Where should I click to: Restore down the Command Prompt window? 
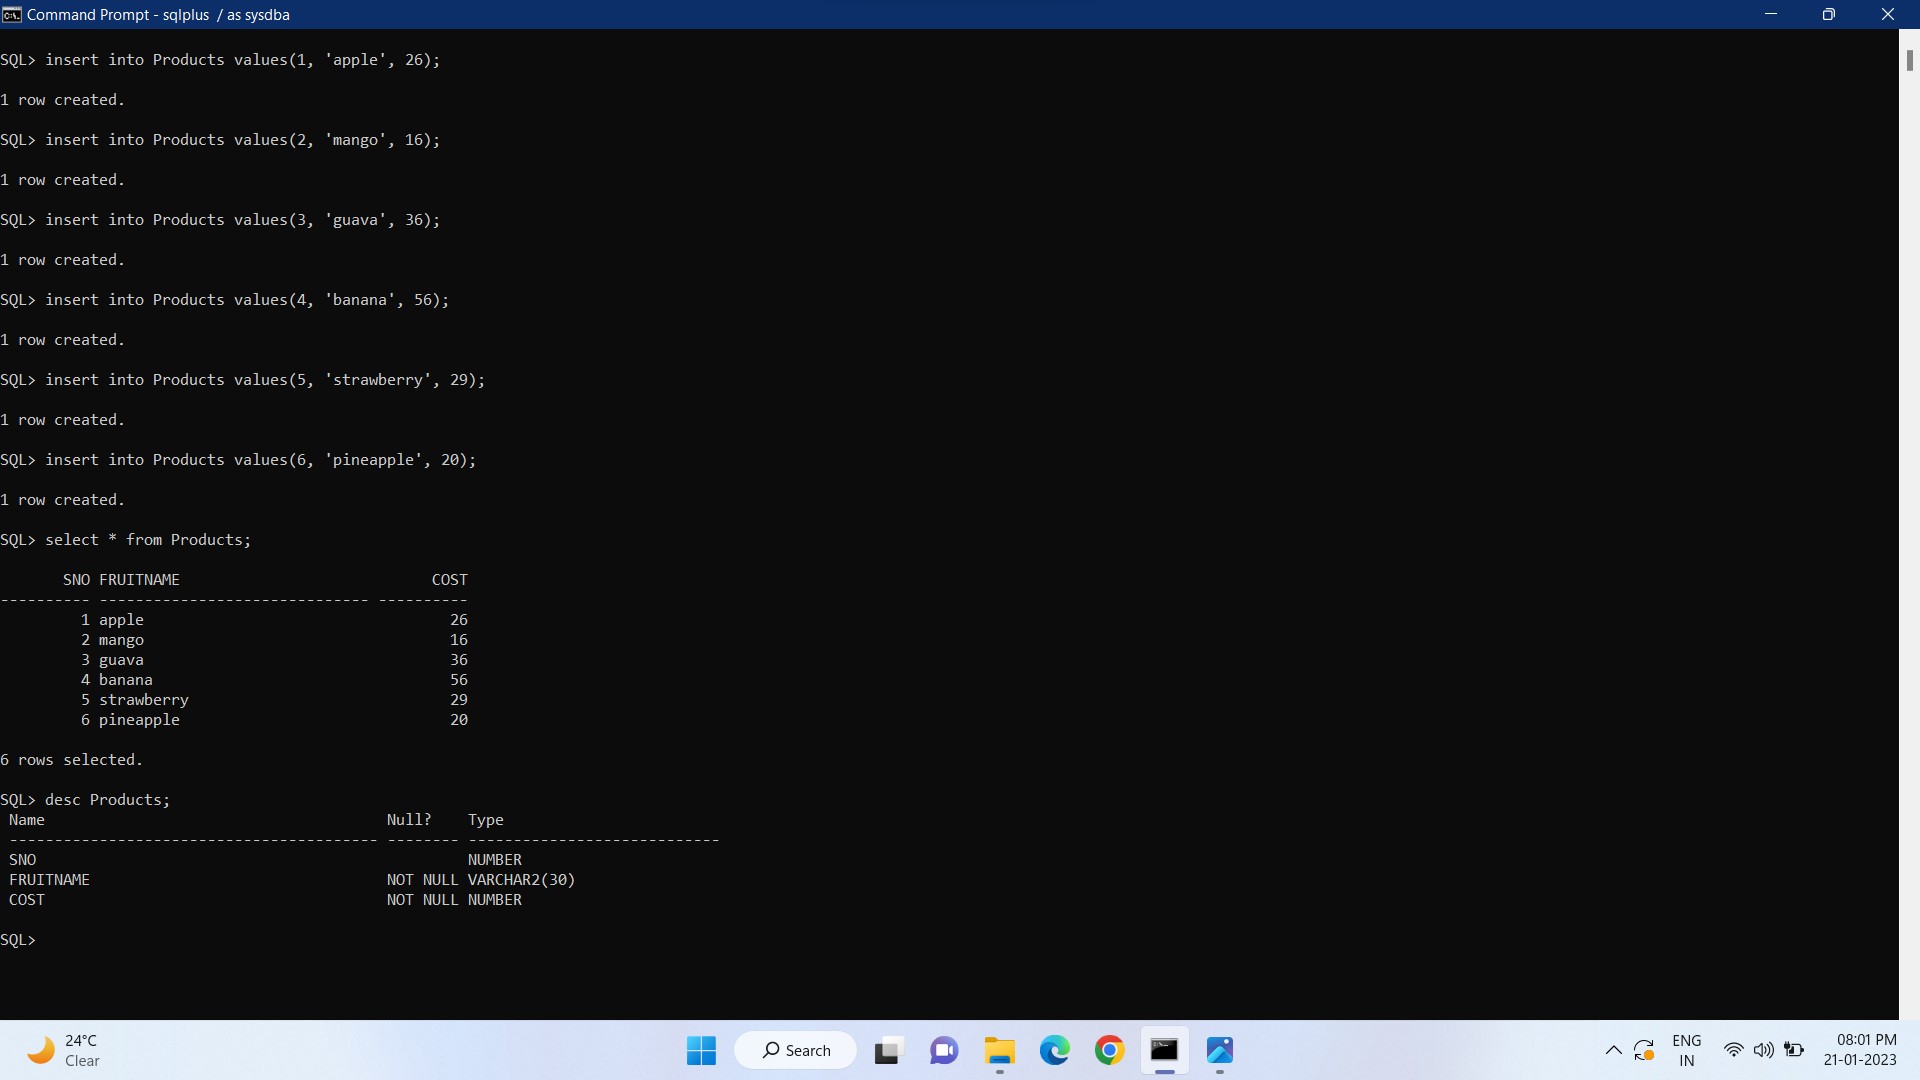(x=1828, y=14)
